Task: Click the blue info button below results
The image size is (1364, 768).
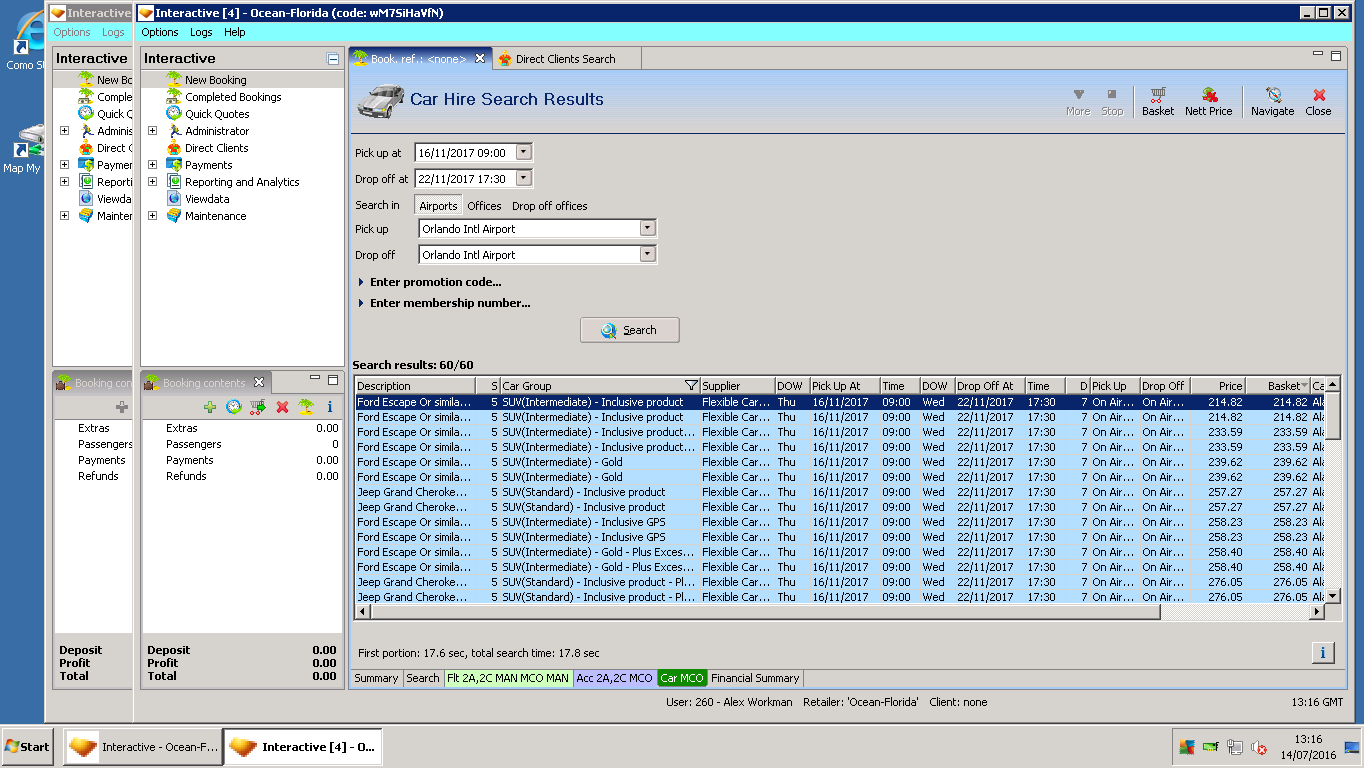Action: pyautogui.click(x=1322, y=653)
